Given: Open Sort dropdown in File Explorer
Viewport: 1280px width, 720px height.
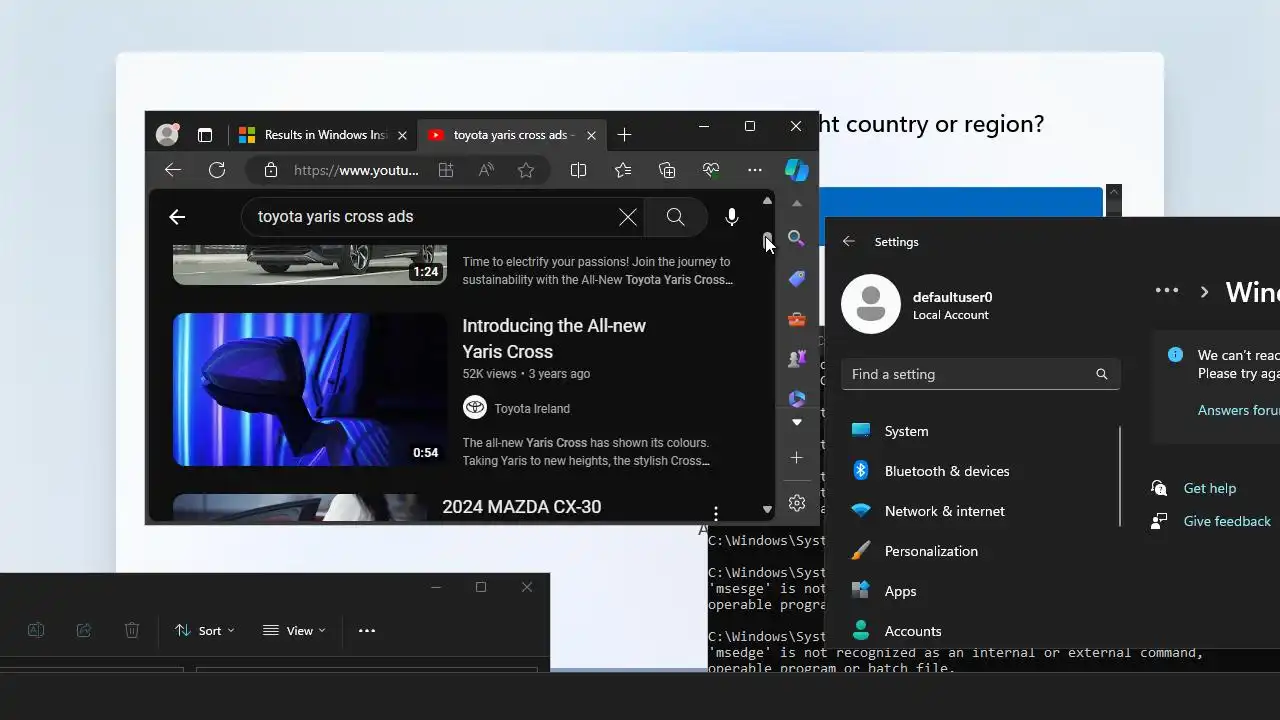Looking at the screenshot, I should (x=204, y=631).
